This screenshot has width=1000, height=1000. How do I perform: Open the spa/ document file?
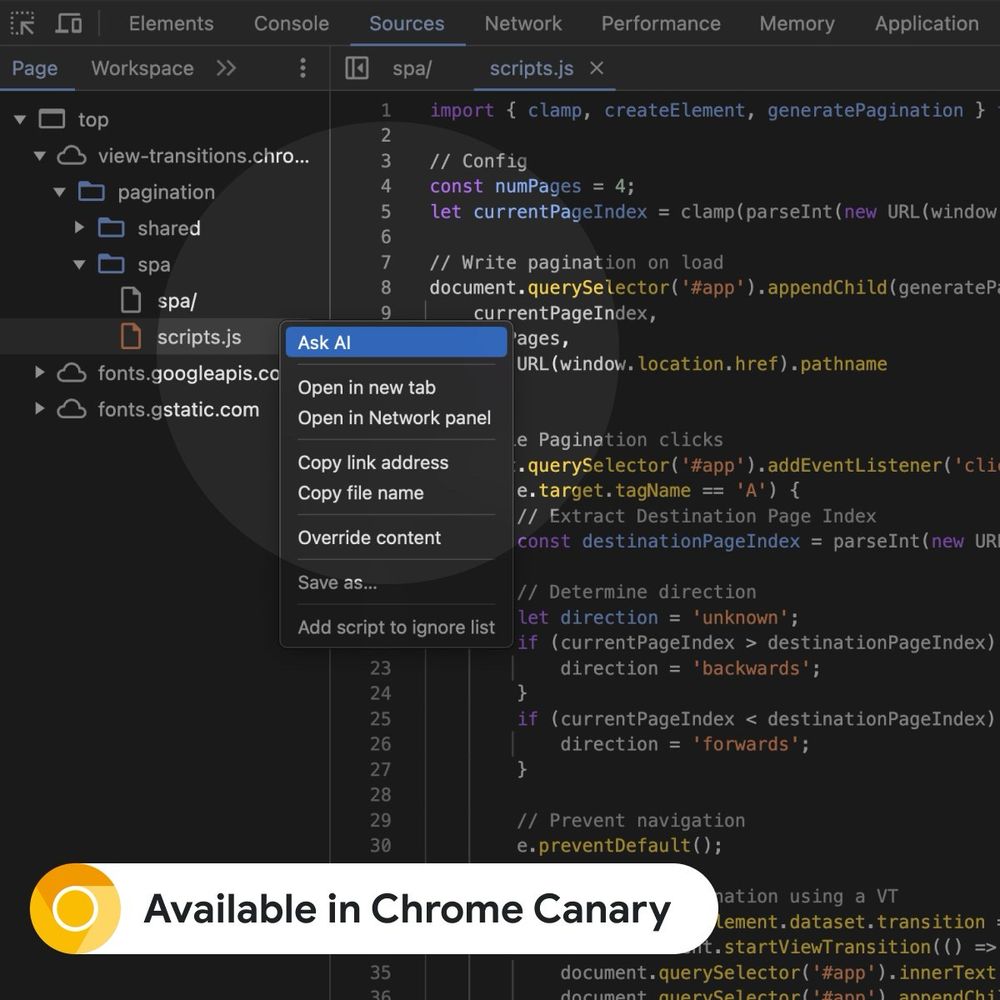[177, 301]
